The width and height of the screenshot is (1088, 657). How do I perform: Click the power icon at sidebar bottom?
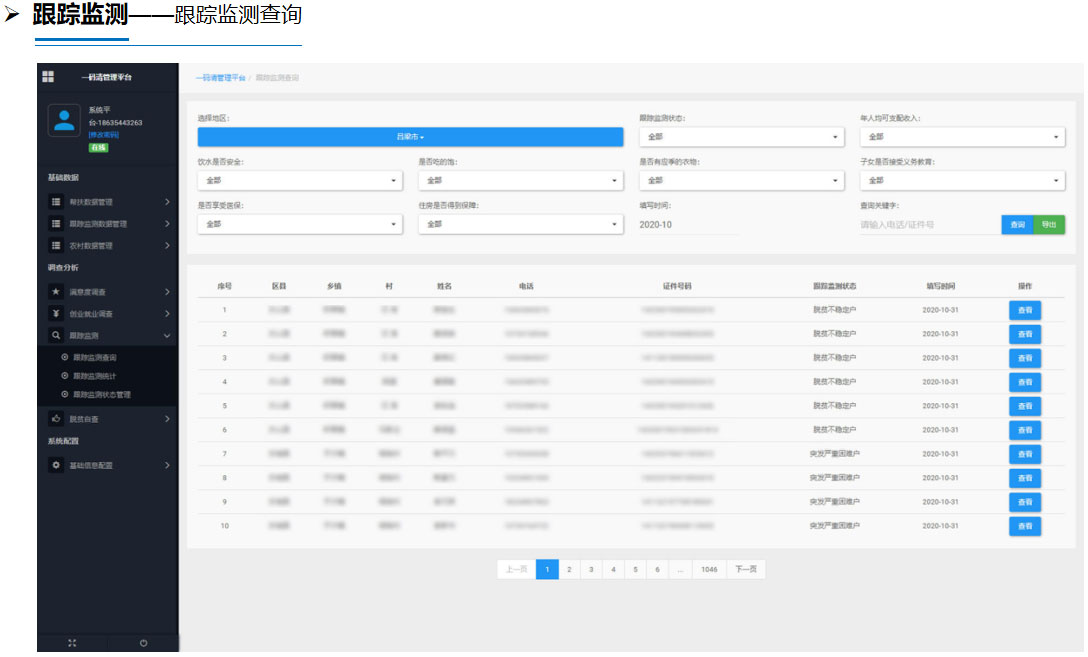[144, 643]
